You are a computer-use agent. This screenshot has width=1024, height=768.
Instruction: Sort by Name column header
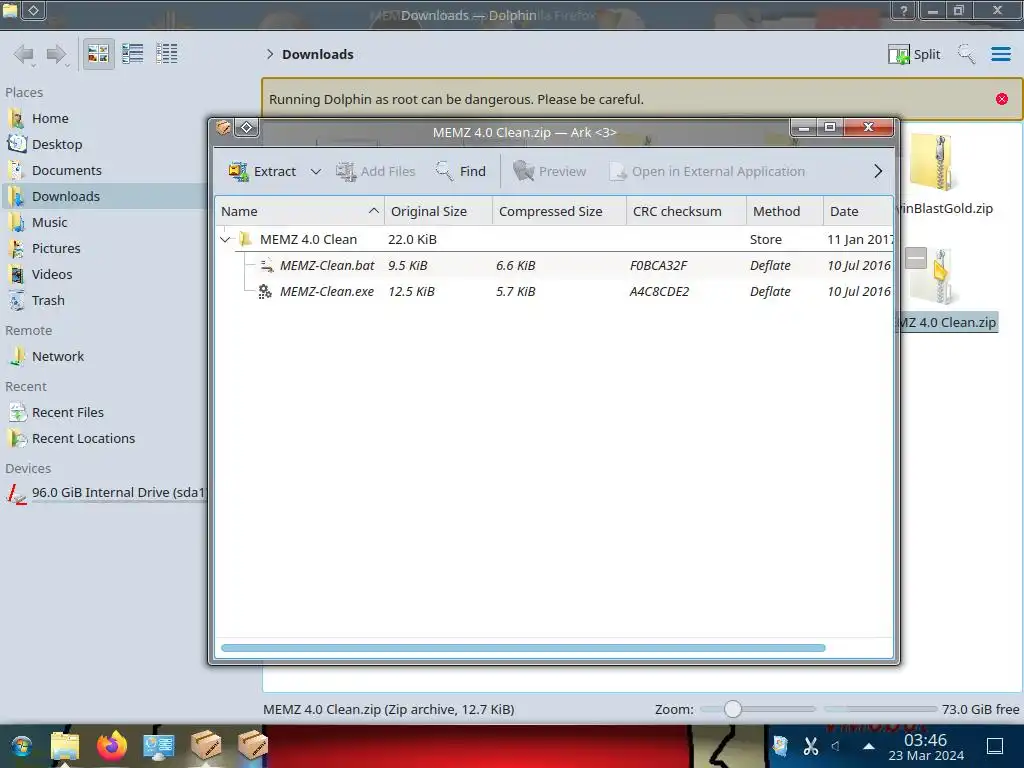pyautogui.click(x=300, y=211)
